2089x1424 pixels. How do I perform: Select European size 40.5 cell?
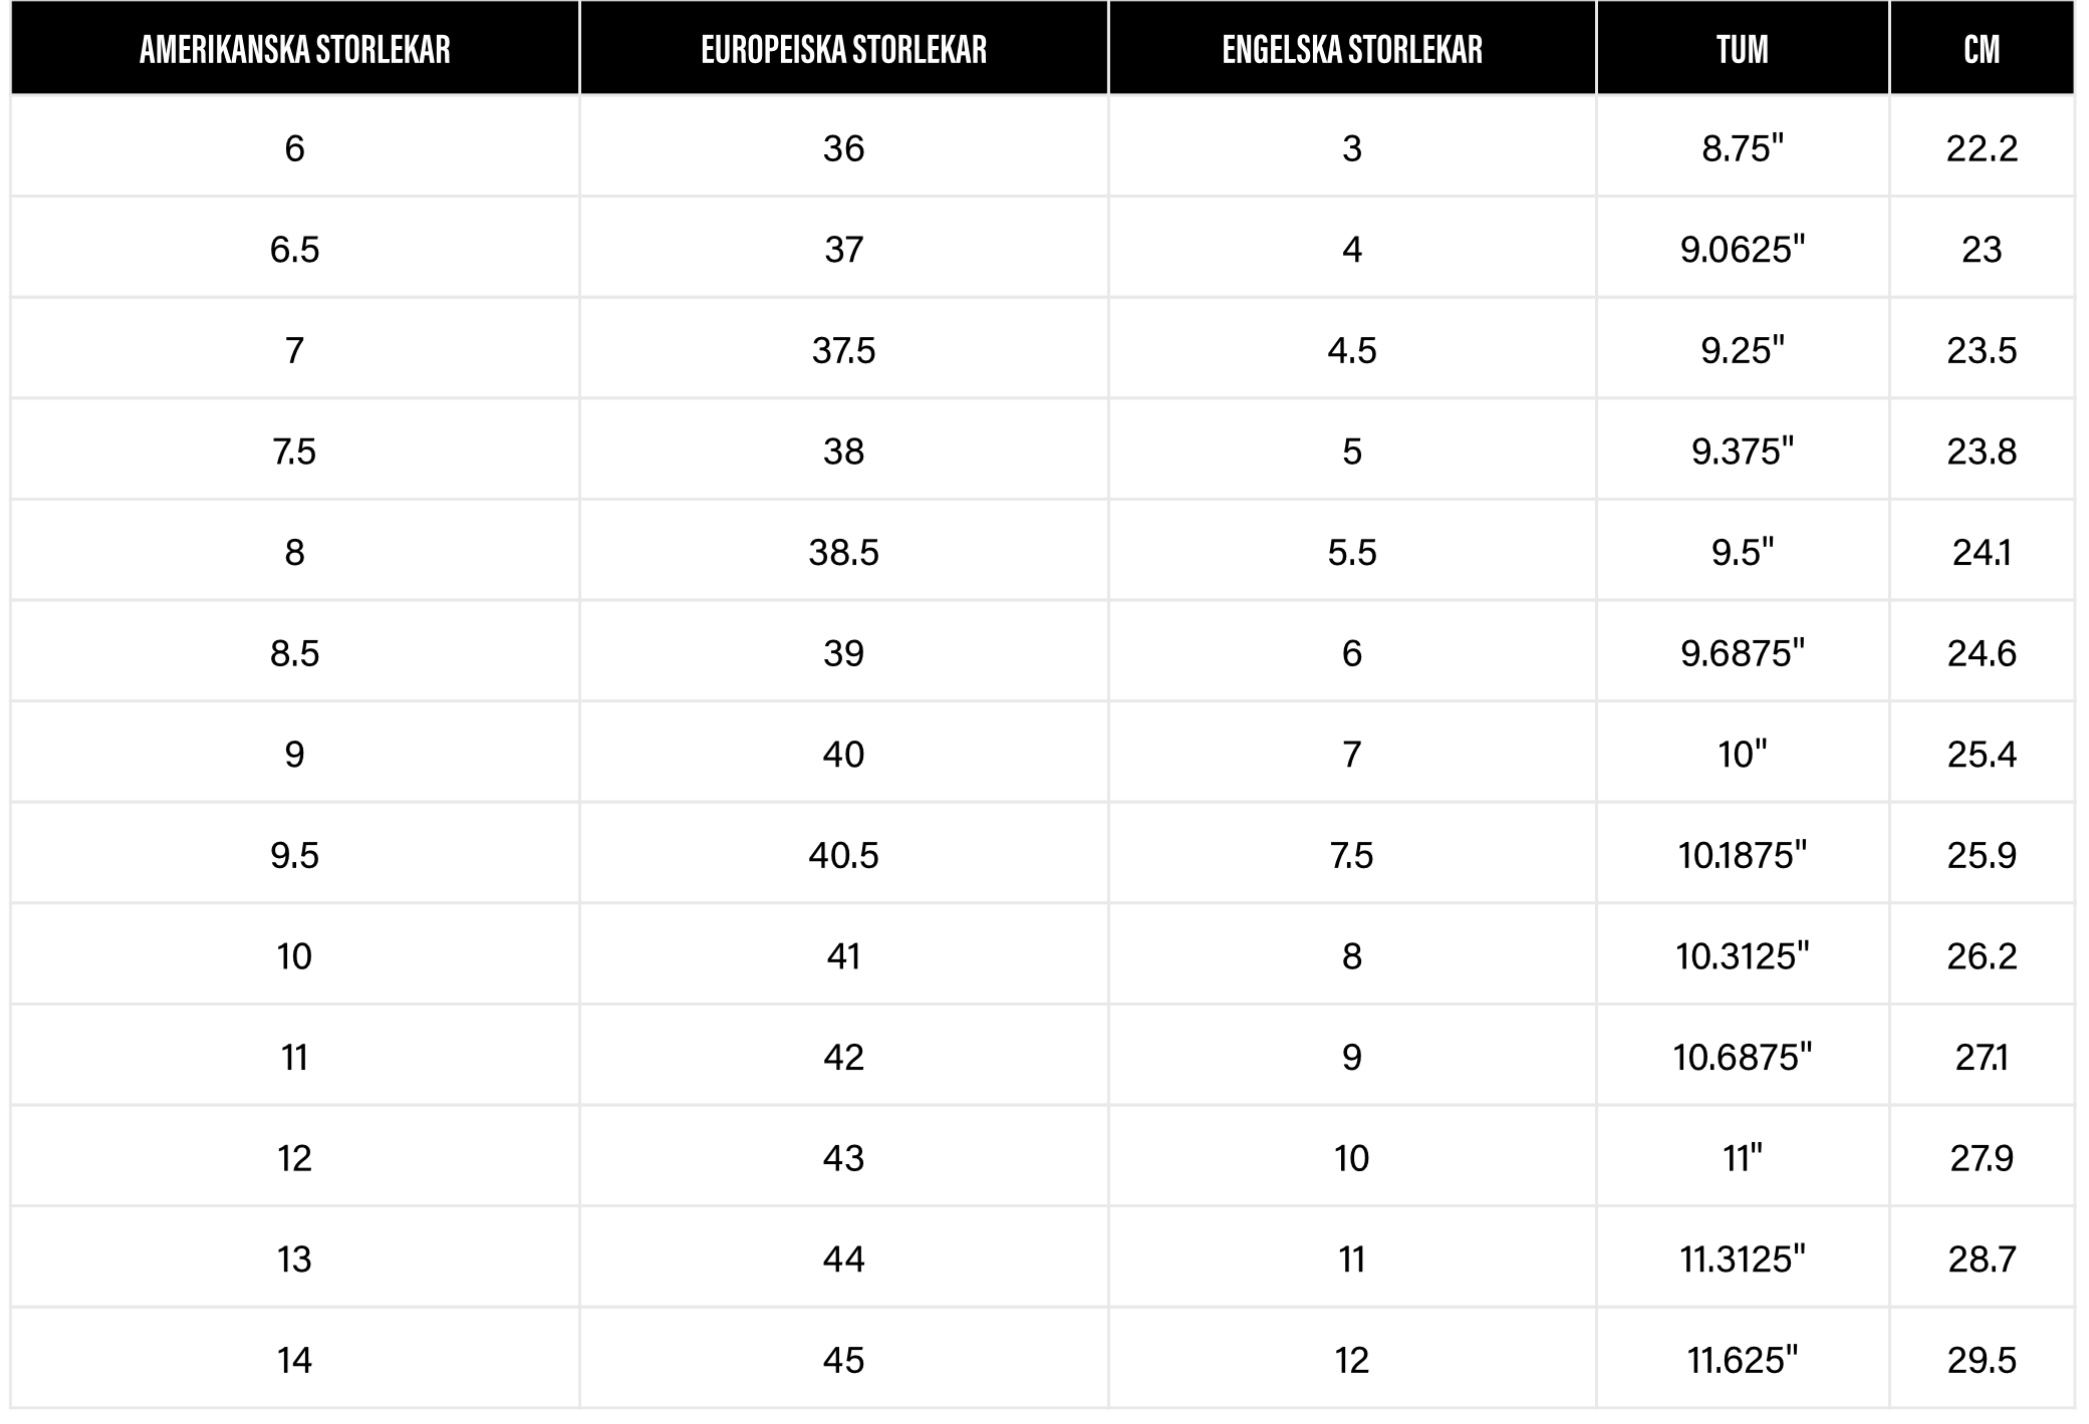pyautogui.click(x=844, y=855)
